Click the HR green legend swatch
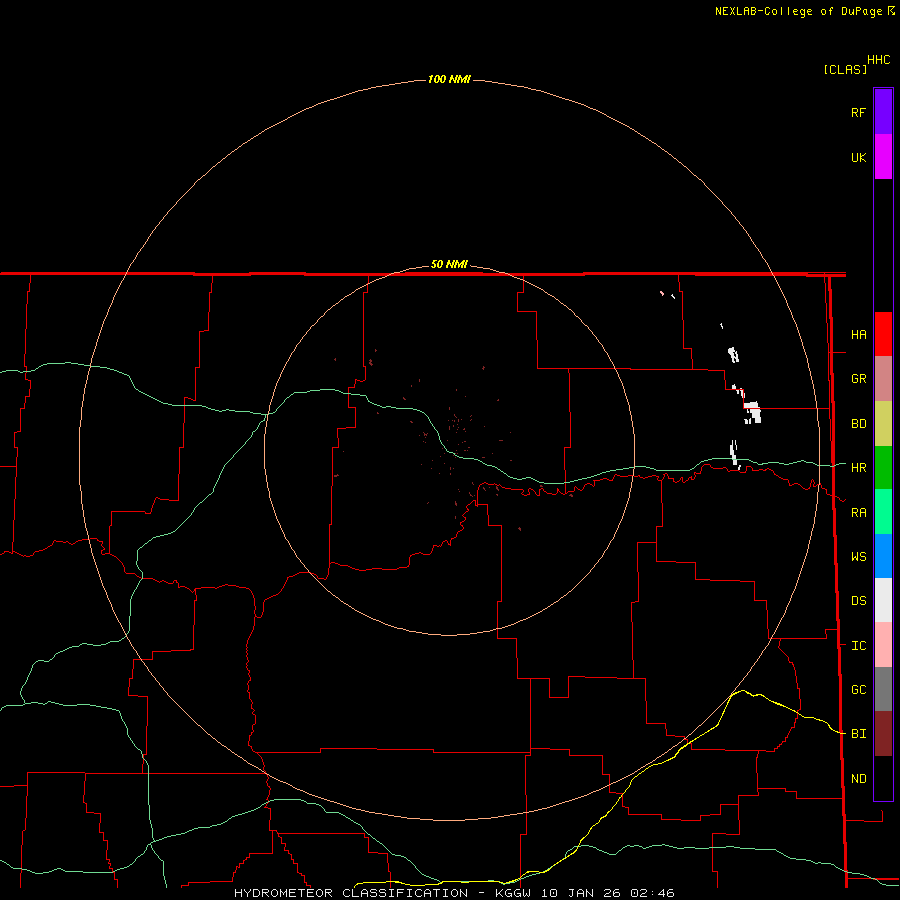Viewport: 900px width, 900px height. 883,468
